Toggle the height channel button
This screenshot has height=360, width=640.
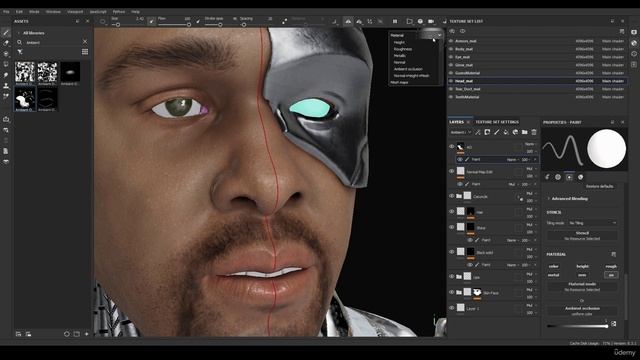tap(582, 266)
